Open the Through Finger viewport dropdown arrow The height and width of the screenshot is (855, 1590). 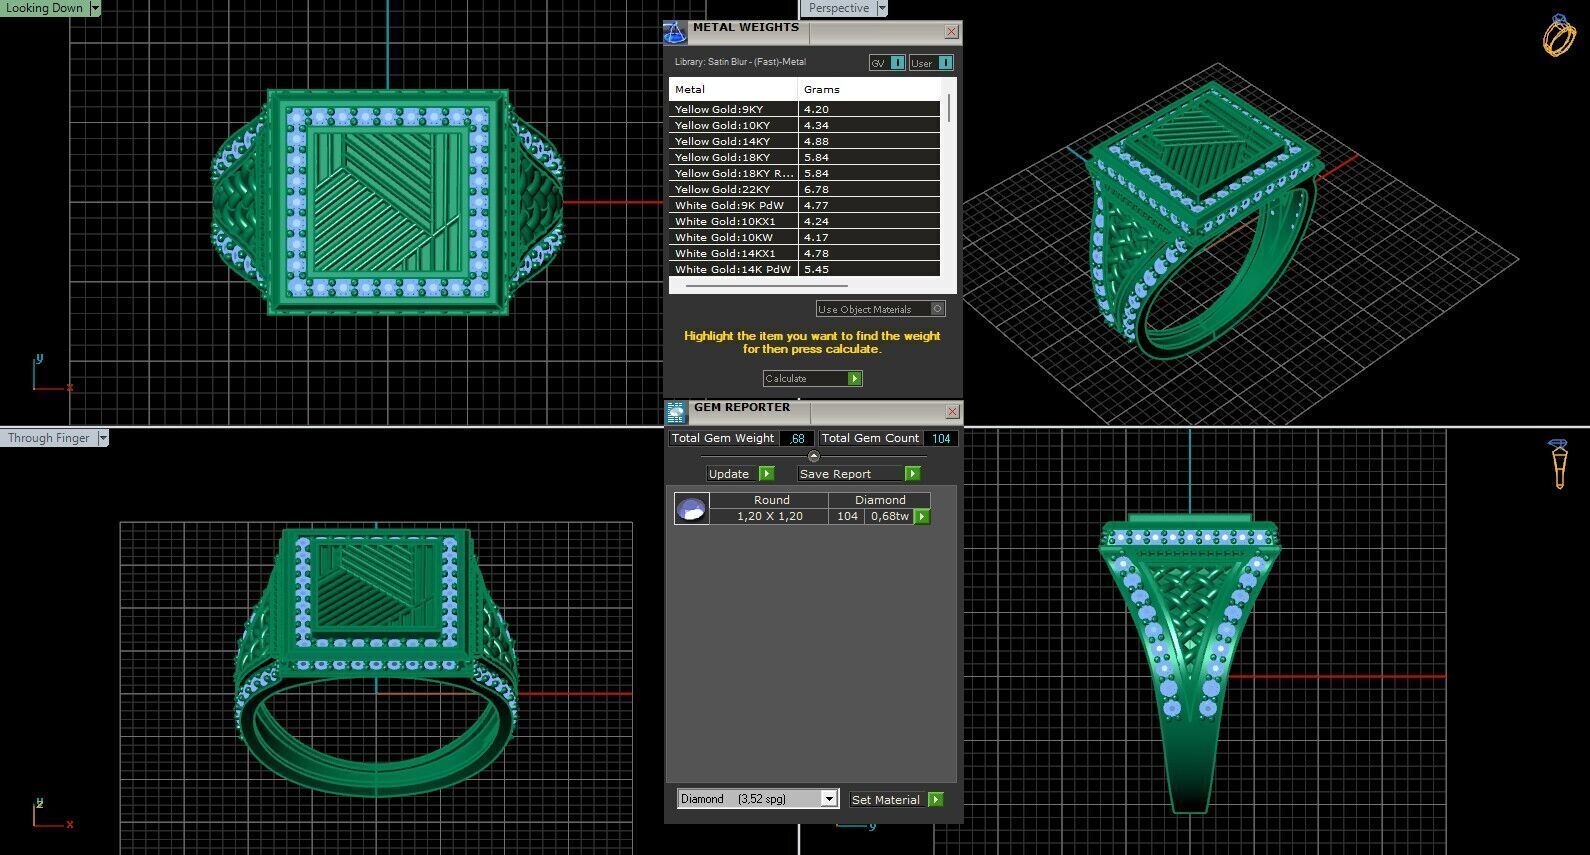point(103,438)
